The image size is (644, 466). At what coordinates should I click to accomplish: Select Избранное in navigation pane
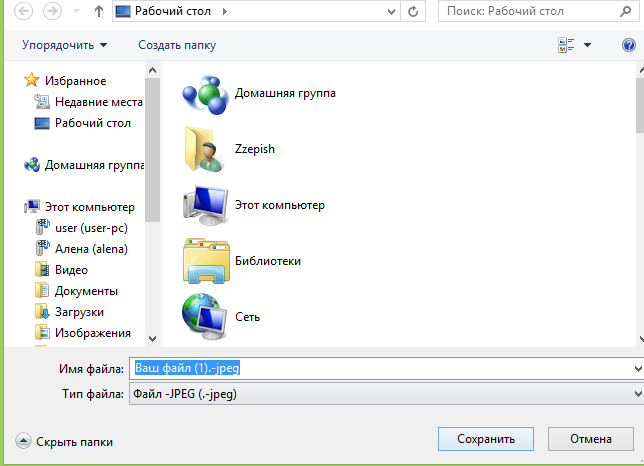76,81
